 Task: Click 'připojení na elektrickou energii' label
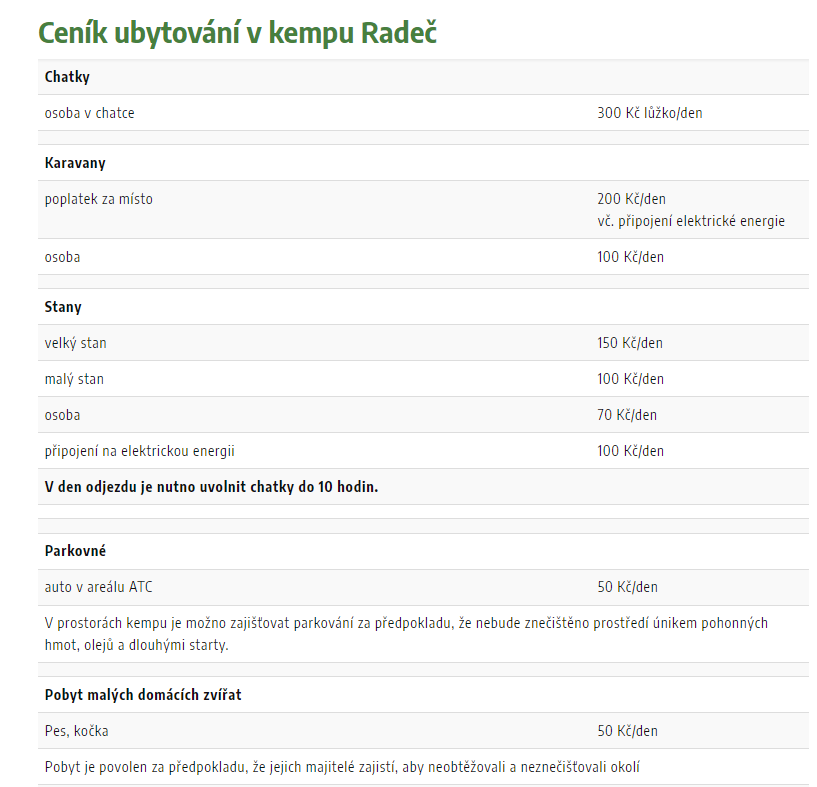click(x=139, y=451)
